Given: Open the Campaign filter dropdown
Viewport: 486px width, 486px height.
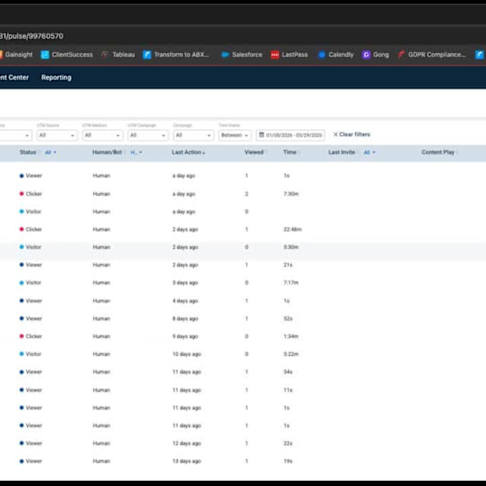Looking at the screenshot, I should coord(193,135).
